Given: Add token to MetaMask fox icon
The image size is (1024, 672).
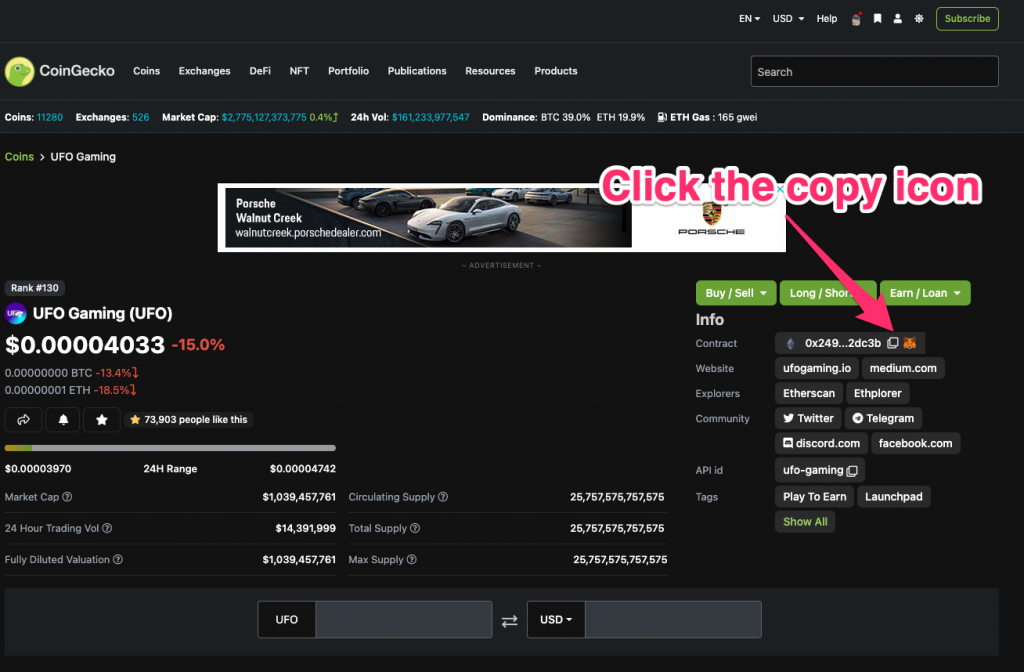Looking at the screenshot, I should click(910, 343).
